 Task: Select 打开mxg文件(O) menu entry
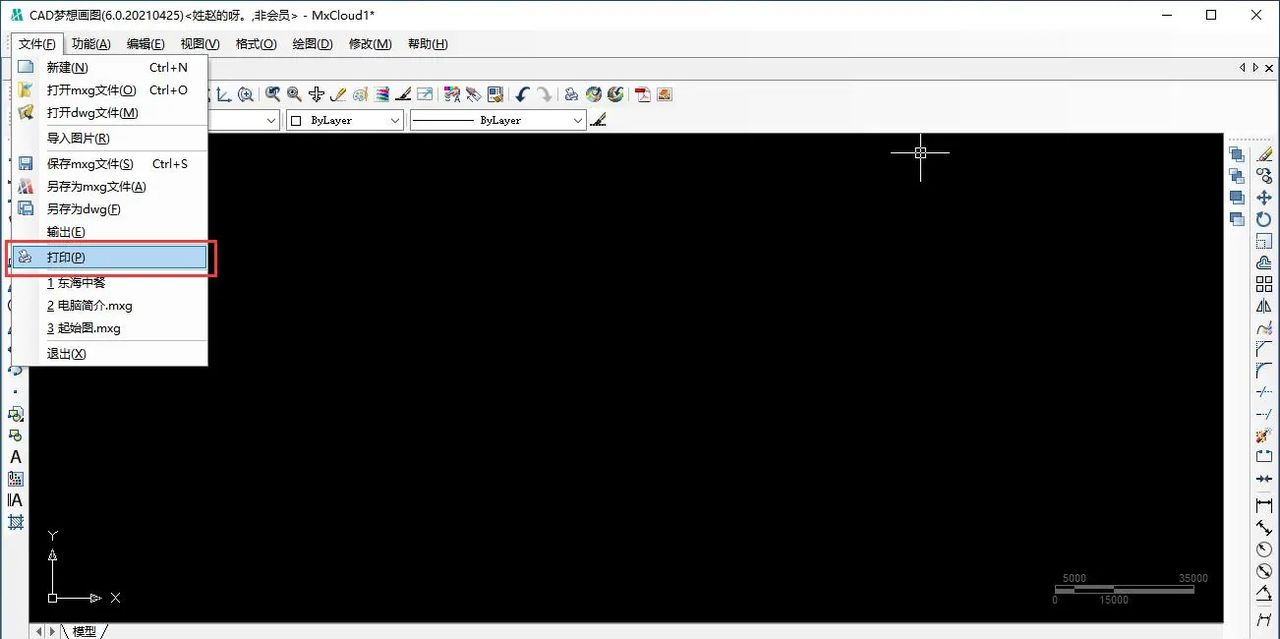(109, 90)
